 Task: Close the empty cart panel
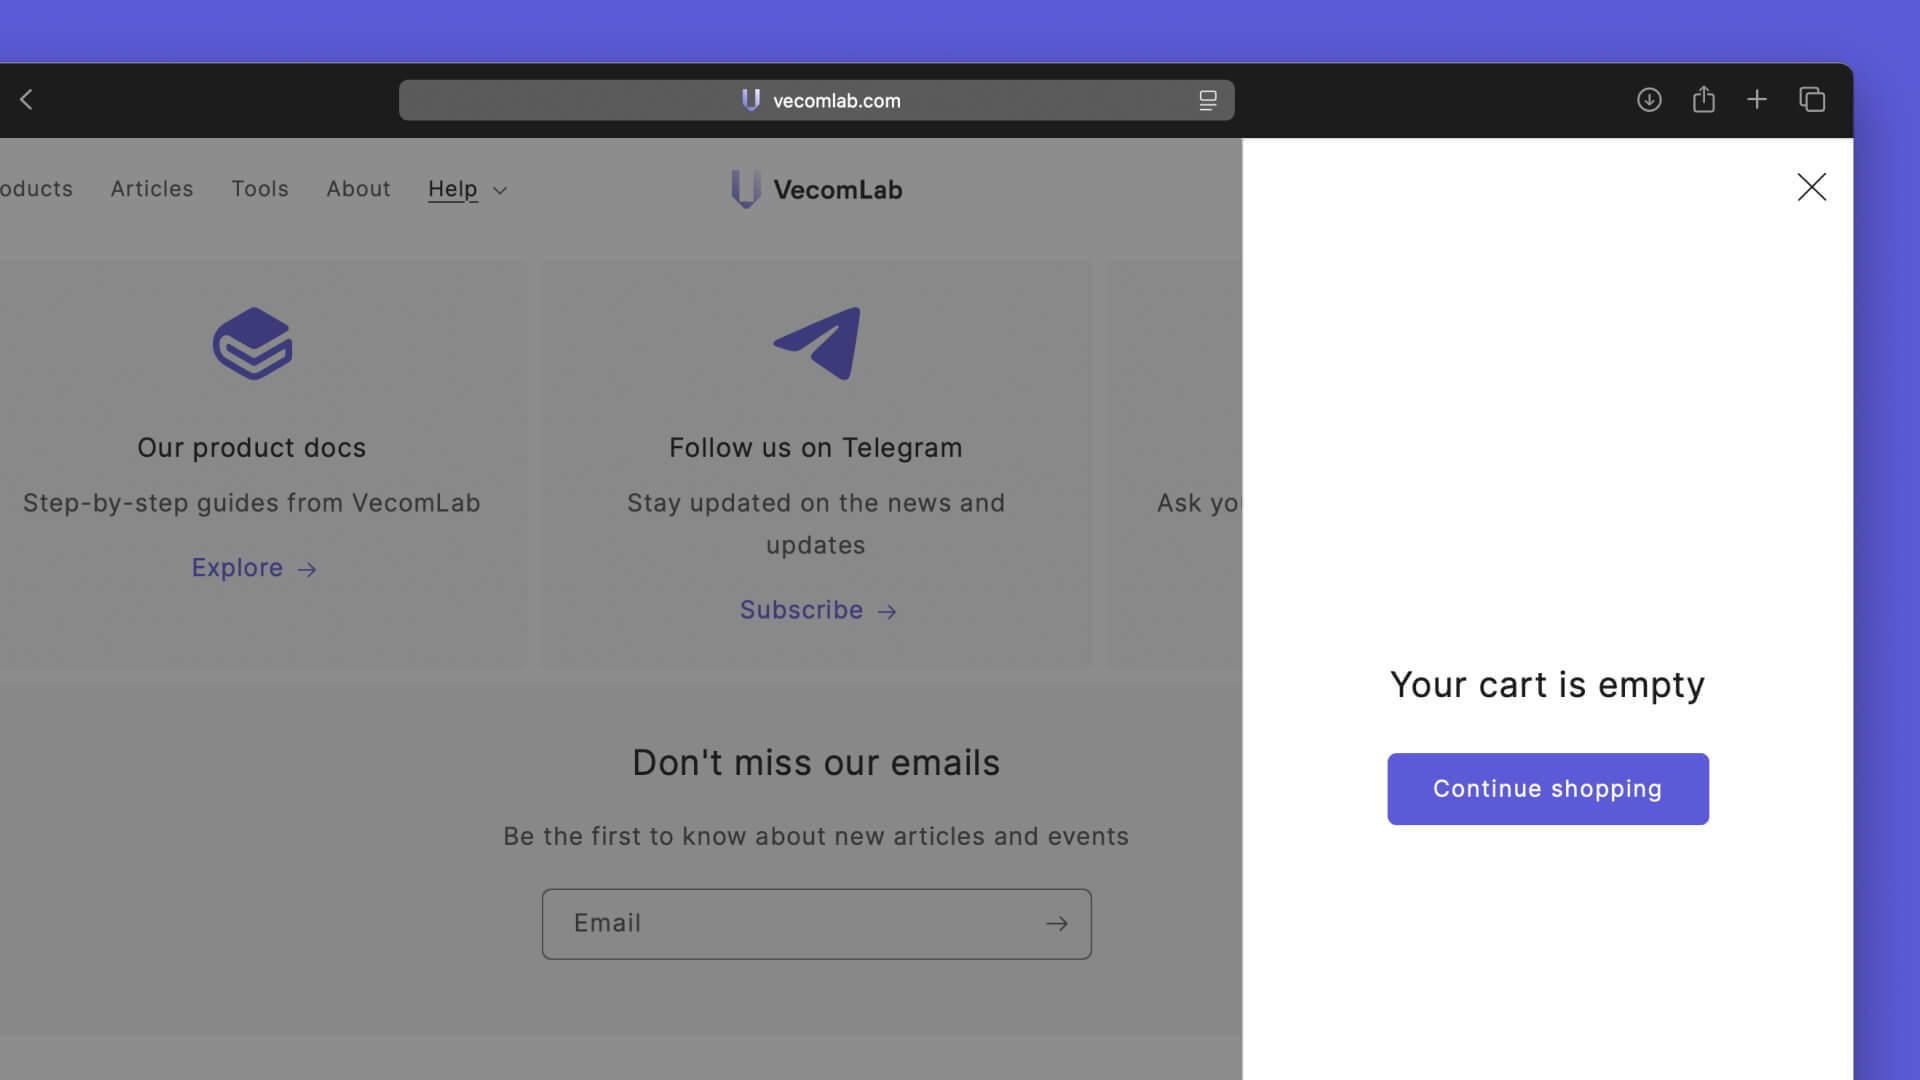click(x=1811, y=187)
